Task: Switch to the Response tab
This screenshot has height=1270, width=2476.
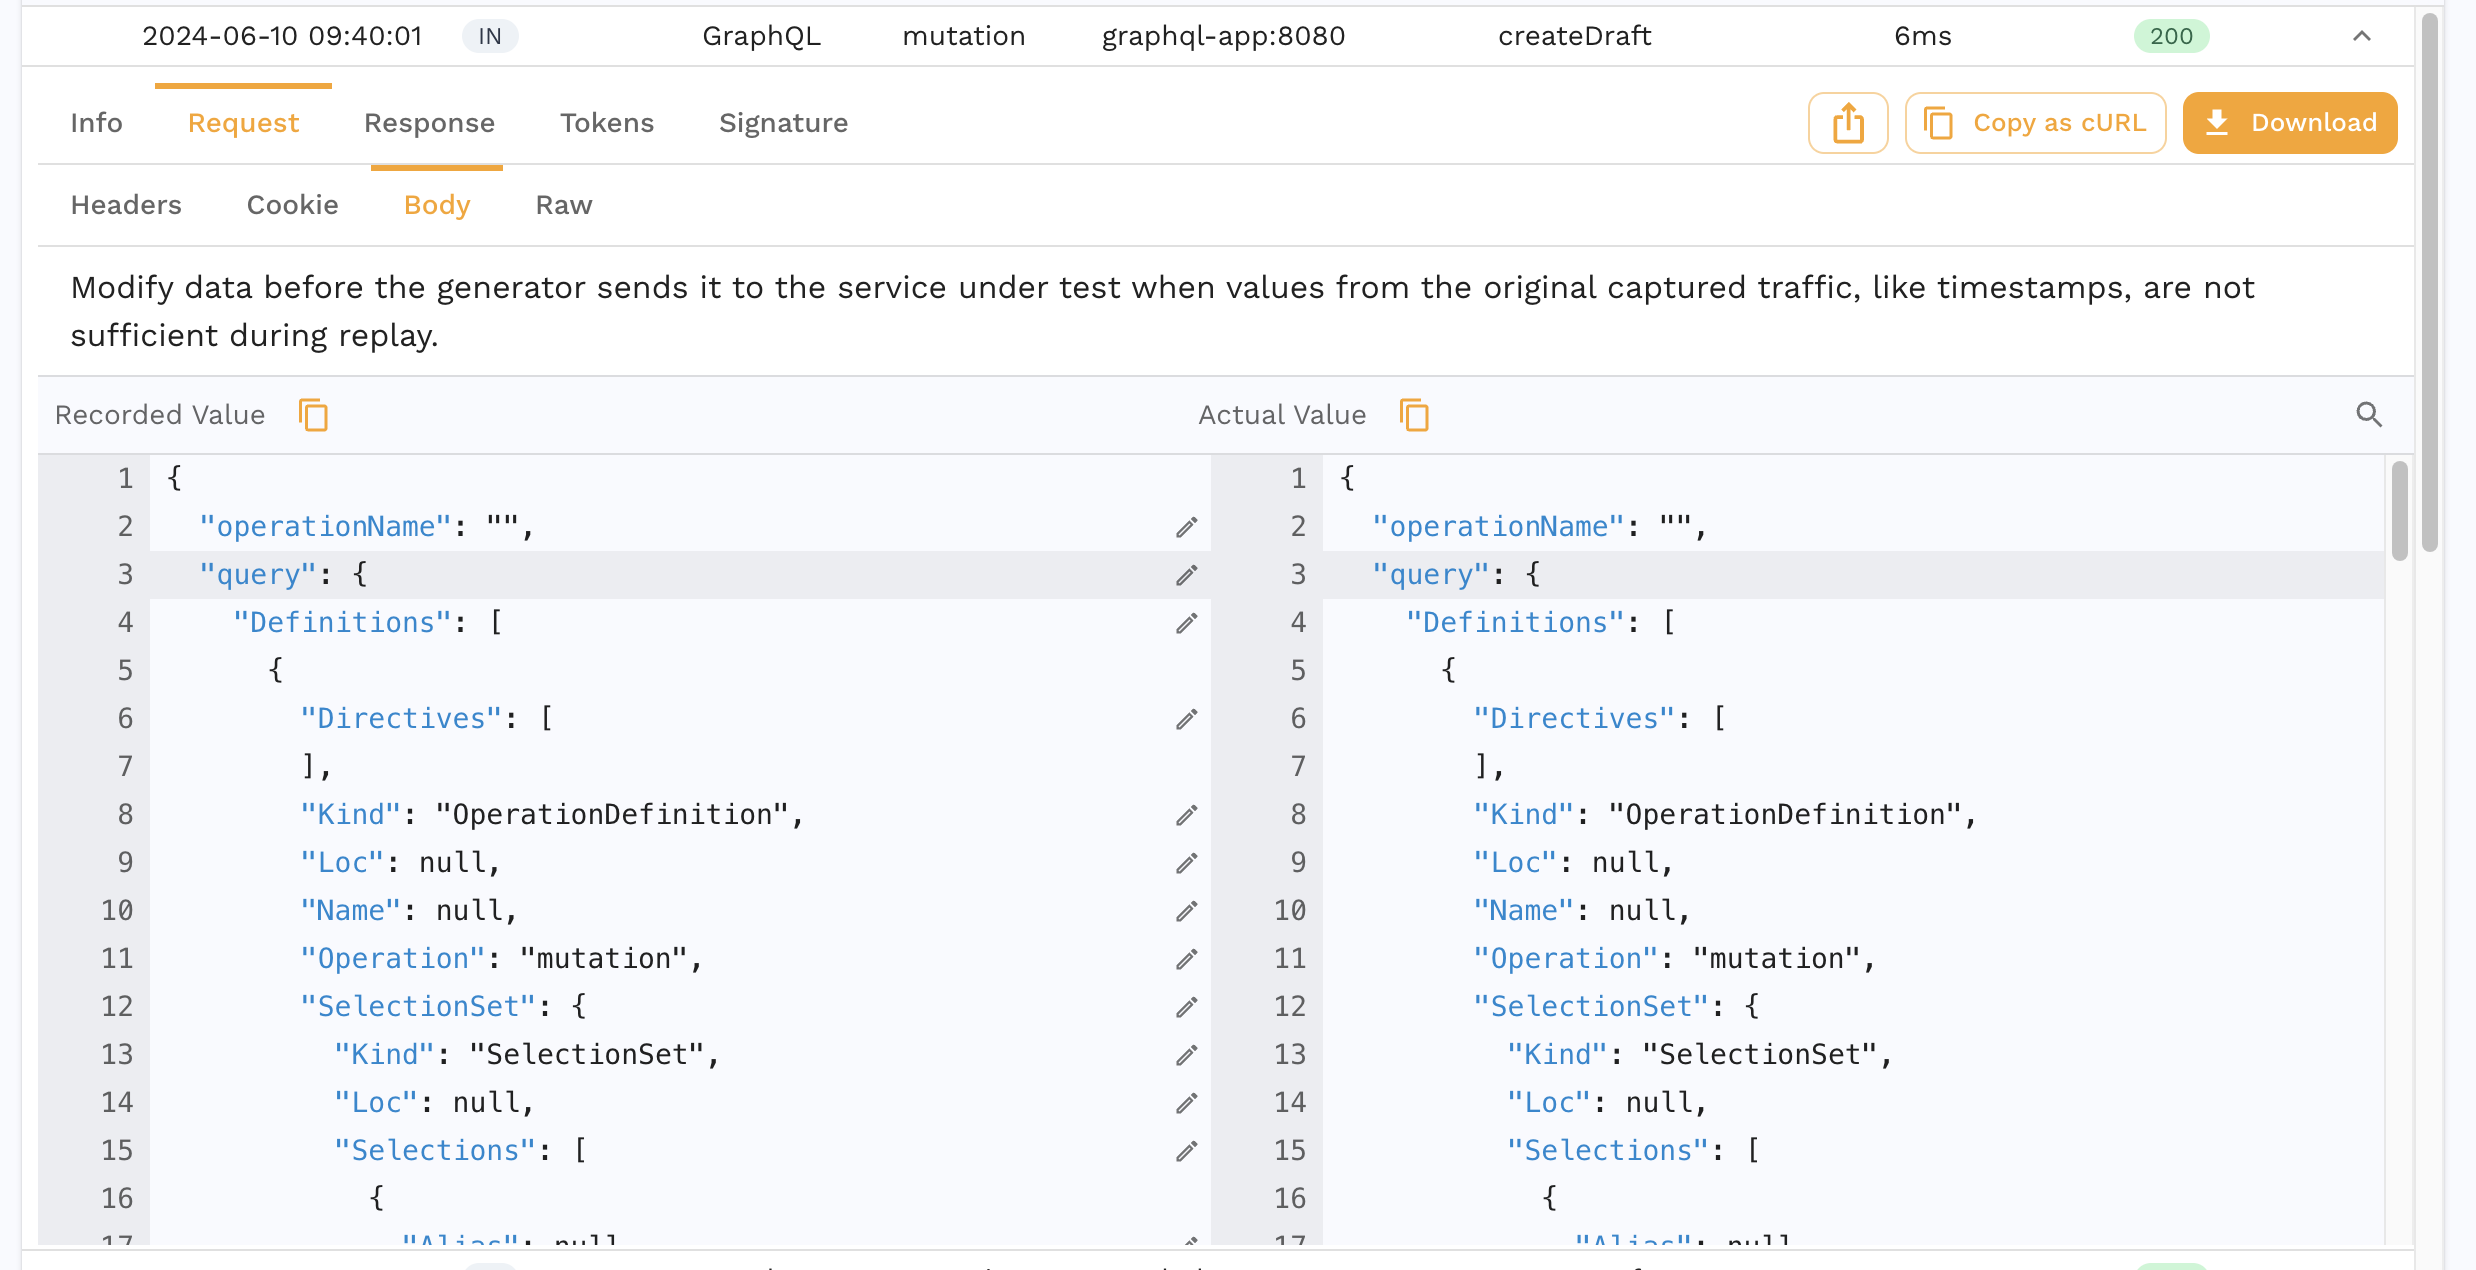Action: (x=429, y=123)
